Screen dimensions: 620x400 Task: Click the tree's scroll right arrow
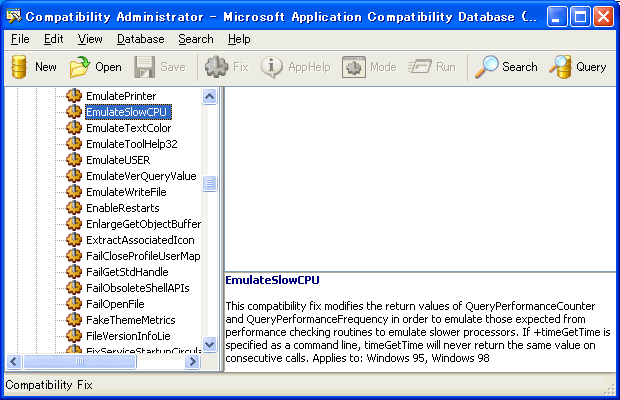pyautogui.click(x=193, y=361)
